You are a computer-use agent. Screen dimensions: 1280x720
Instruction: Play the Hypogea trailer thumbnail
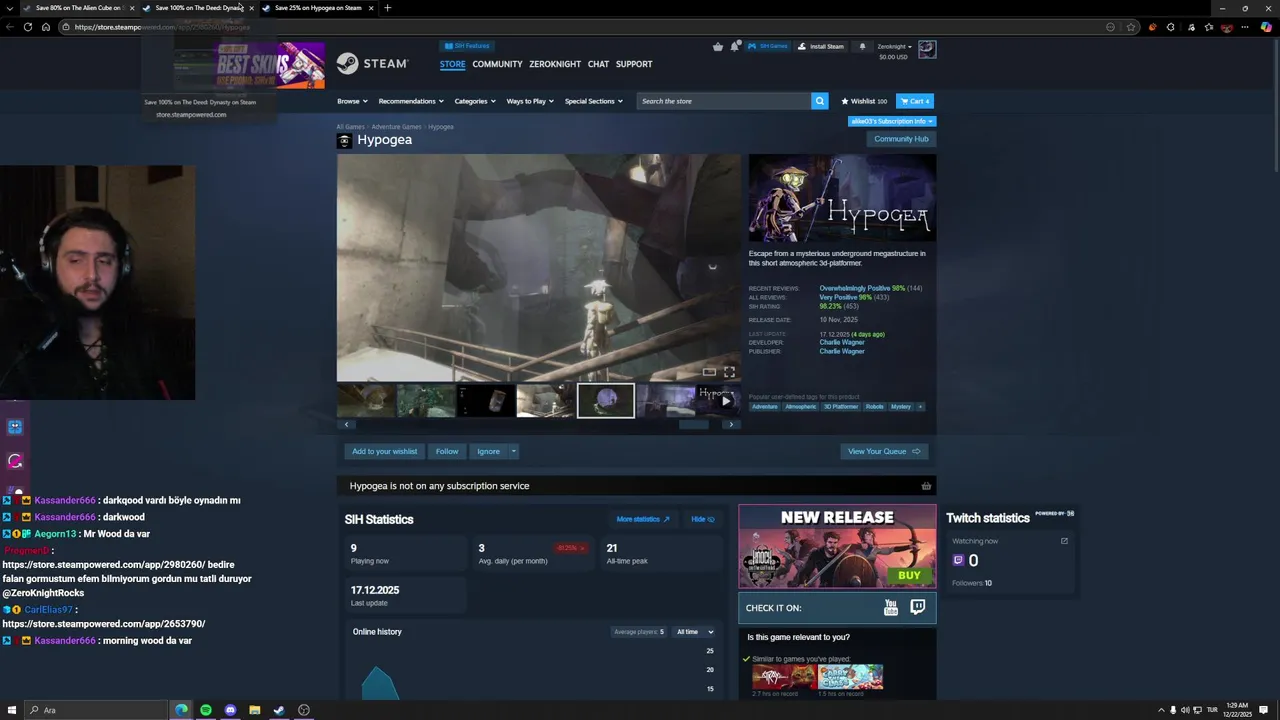716,400
